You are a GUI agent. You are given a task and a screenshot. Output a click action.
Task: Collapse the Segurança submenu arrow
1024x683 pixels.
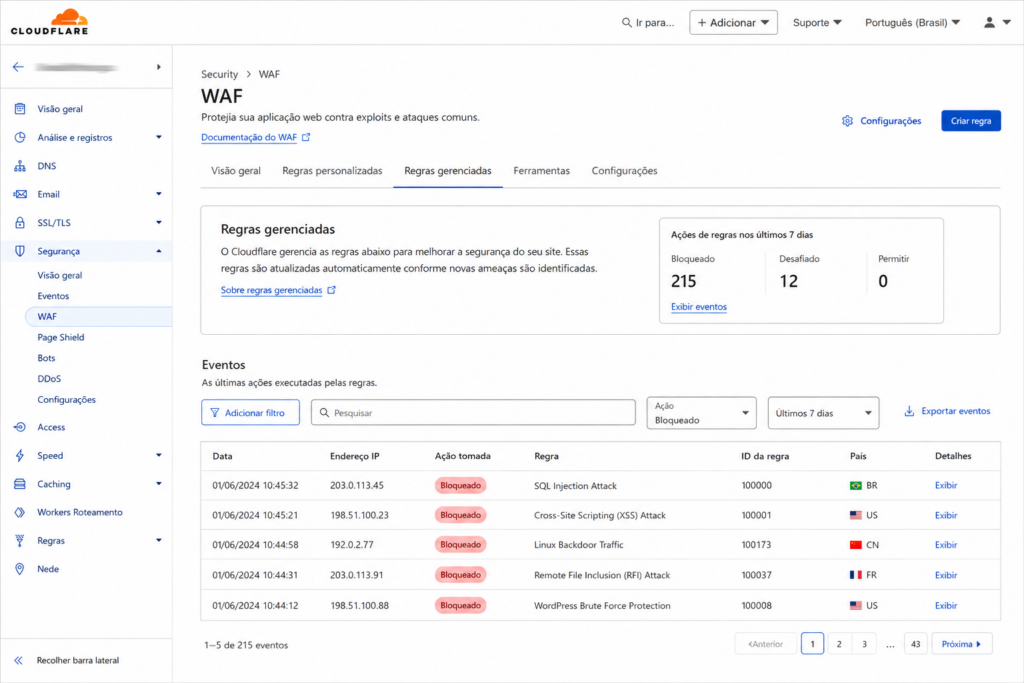[x=159, y=251]
